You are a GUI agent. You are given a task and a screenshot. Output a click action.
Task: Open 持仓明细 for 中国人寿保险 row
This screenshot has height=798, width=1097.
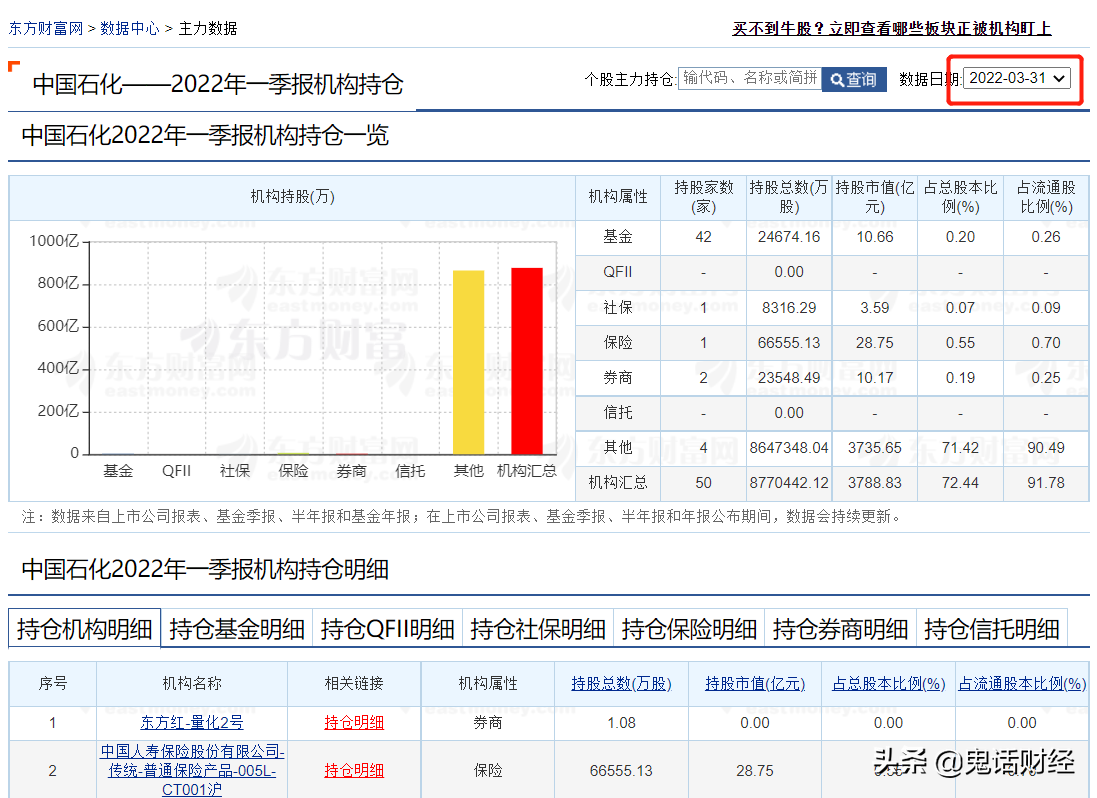click(354, 770)
